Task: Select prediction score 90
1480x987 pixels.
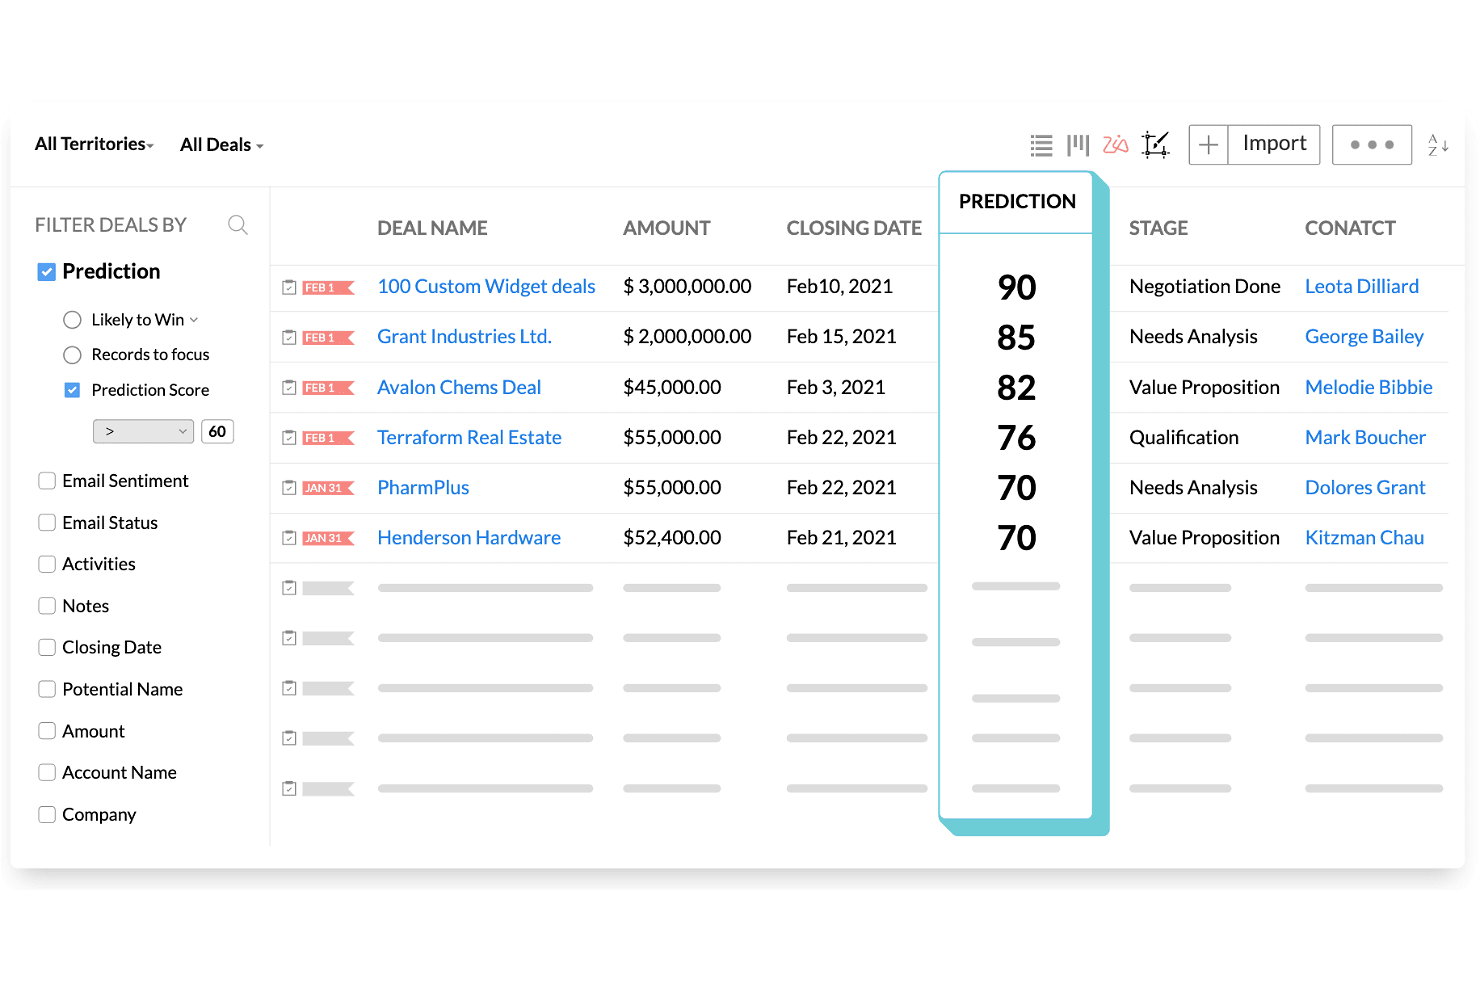Action: tap(1017, 288)
